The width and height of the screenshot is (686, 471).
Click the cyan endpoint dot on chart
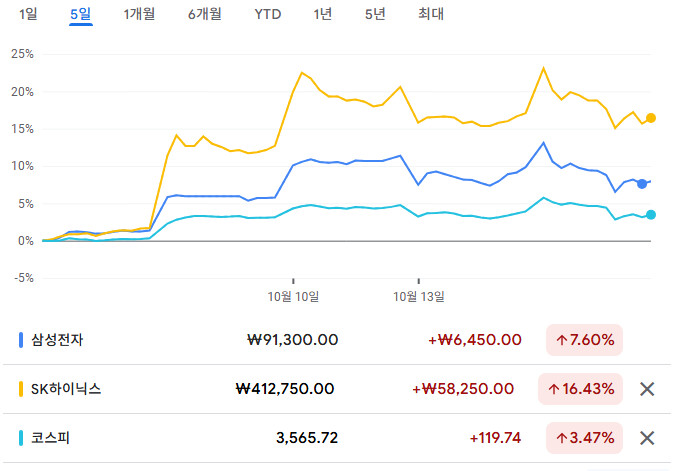click(x=651, y=215)
